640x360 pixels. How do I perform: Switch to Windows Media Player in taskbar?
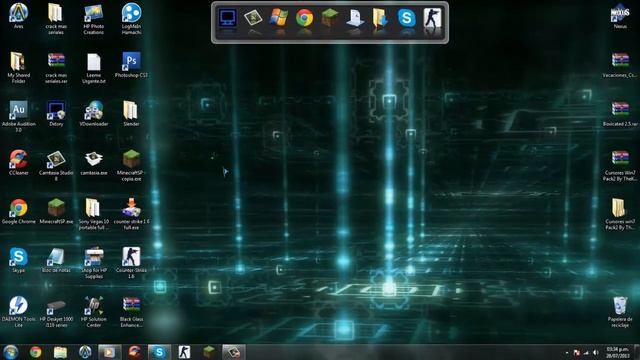pos(109,352)
